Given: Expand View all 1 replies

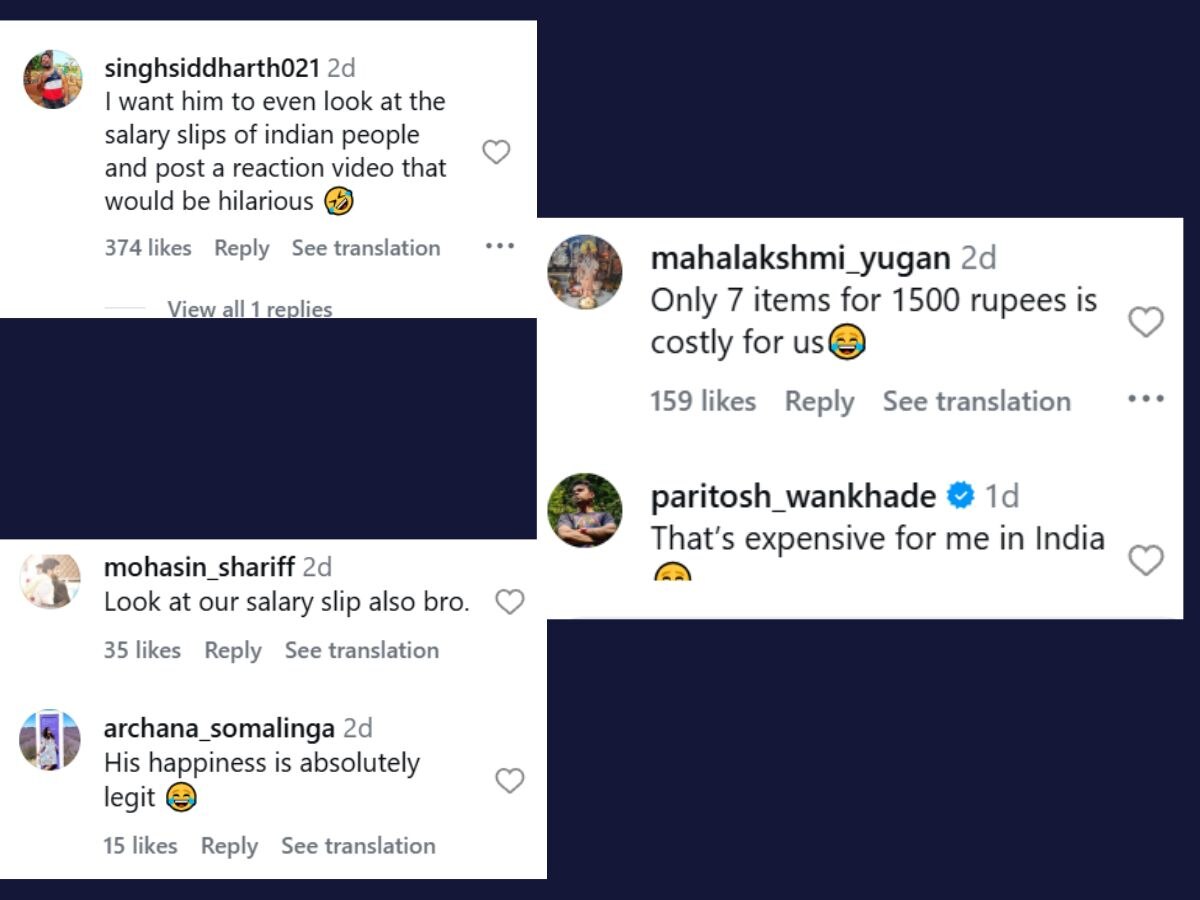Looking at the screenshot, I should coord(249,309).
